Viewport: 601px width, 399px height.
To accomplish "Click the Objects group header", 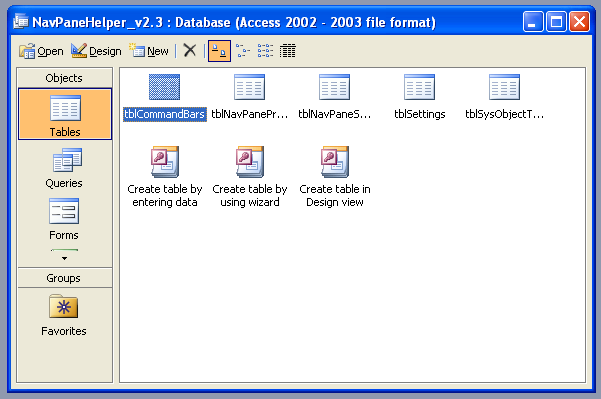I will point(64,78).
